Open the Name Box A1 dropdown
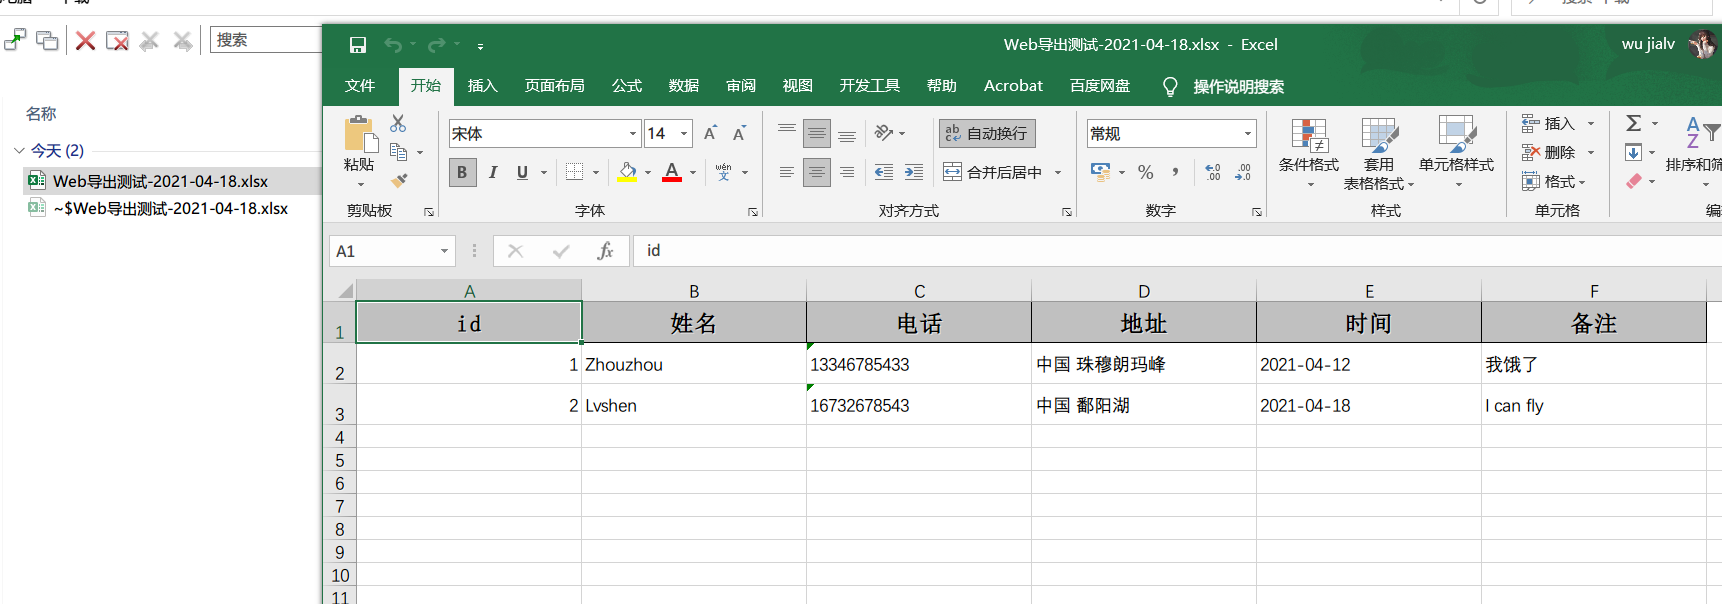The image size is (1722, 604). click(444, 251)
